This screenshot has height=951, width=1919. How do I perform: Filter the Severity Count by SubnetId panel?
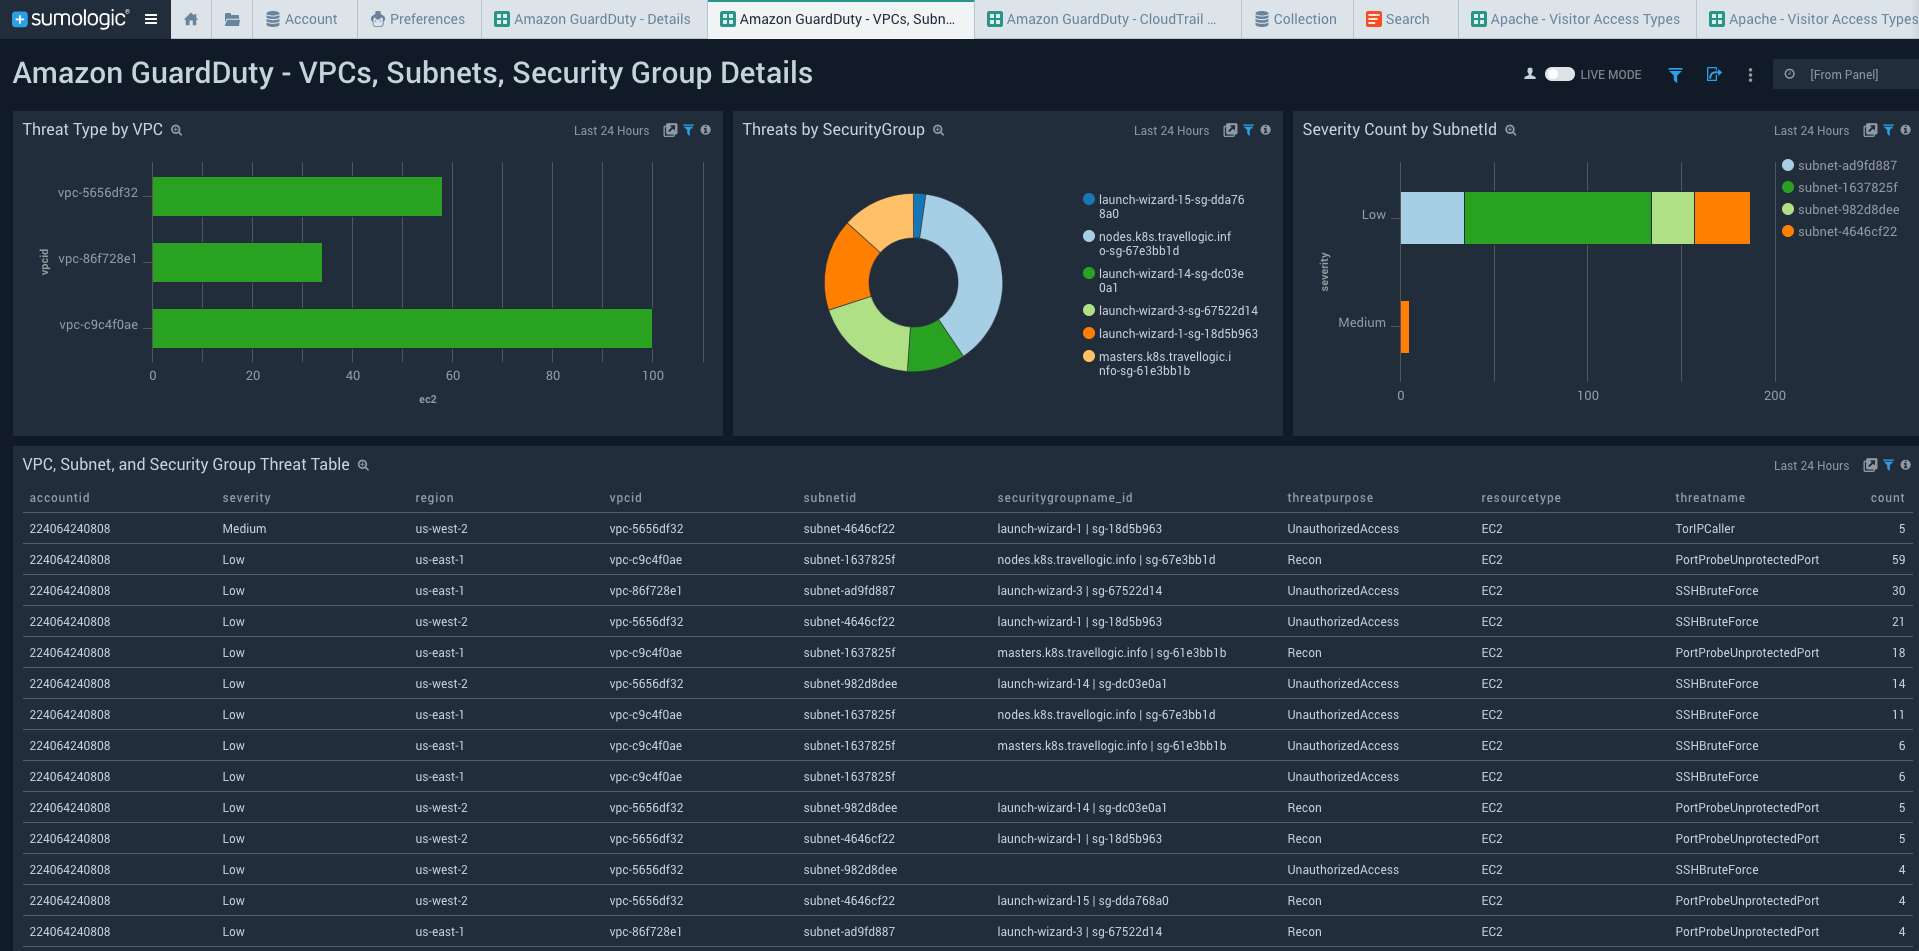1889,130
